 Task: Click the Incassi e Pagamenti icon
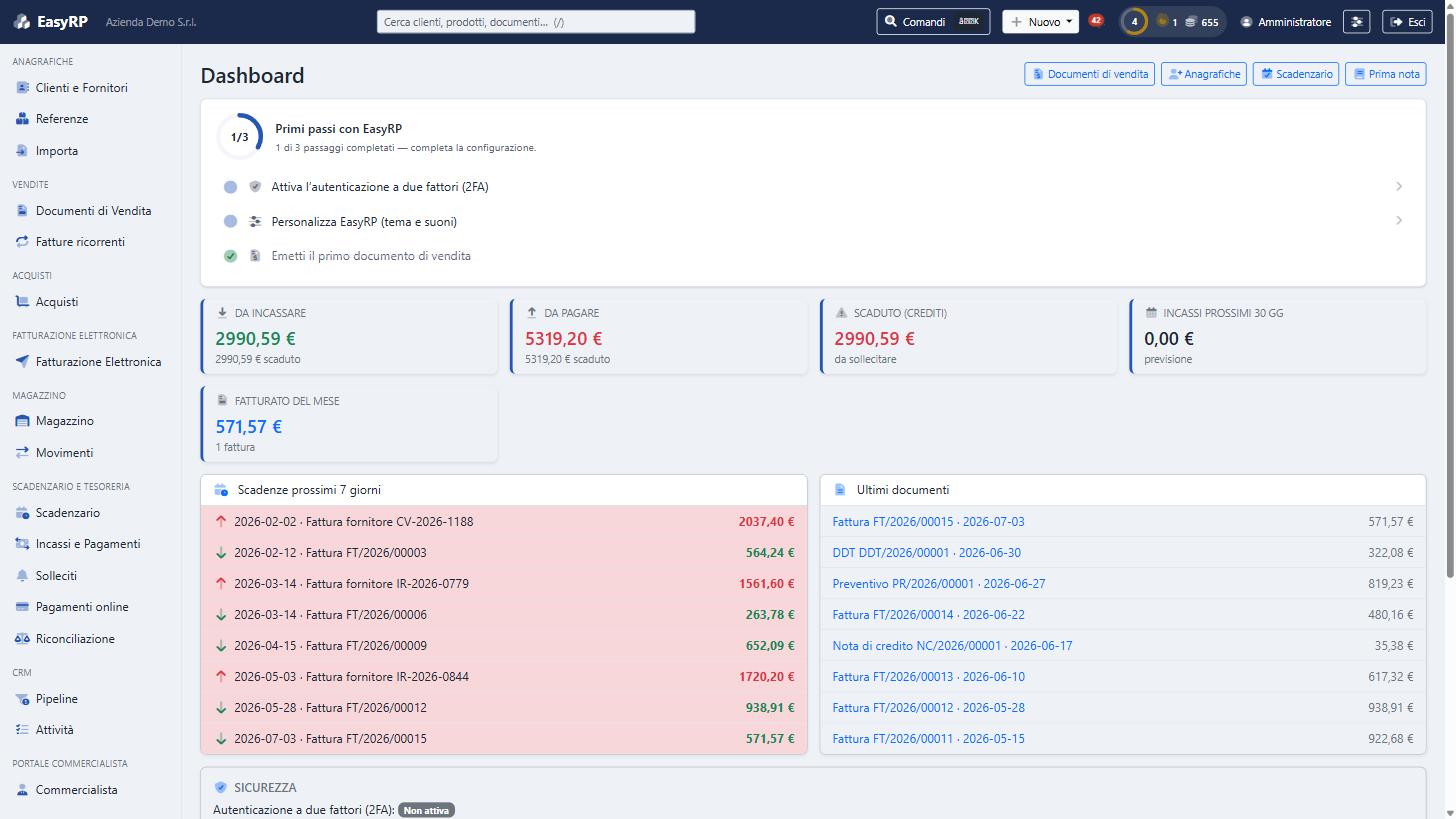tap(22, 544)
